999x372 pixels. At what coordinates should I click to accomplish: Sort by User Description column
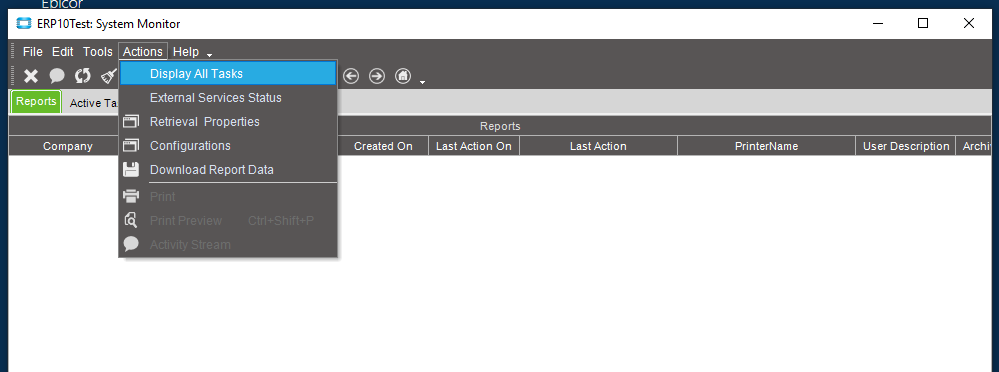tap(905, 146)
